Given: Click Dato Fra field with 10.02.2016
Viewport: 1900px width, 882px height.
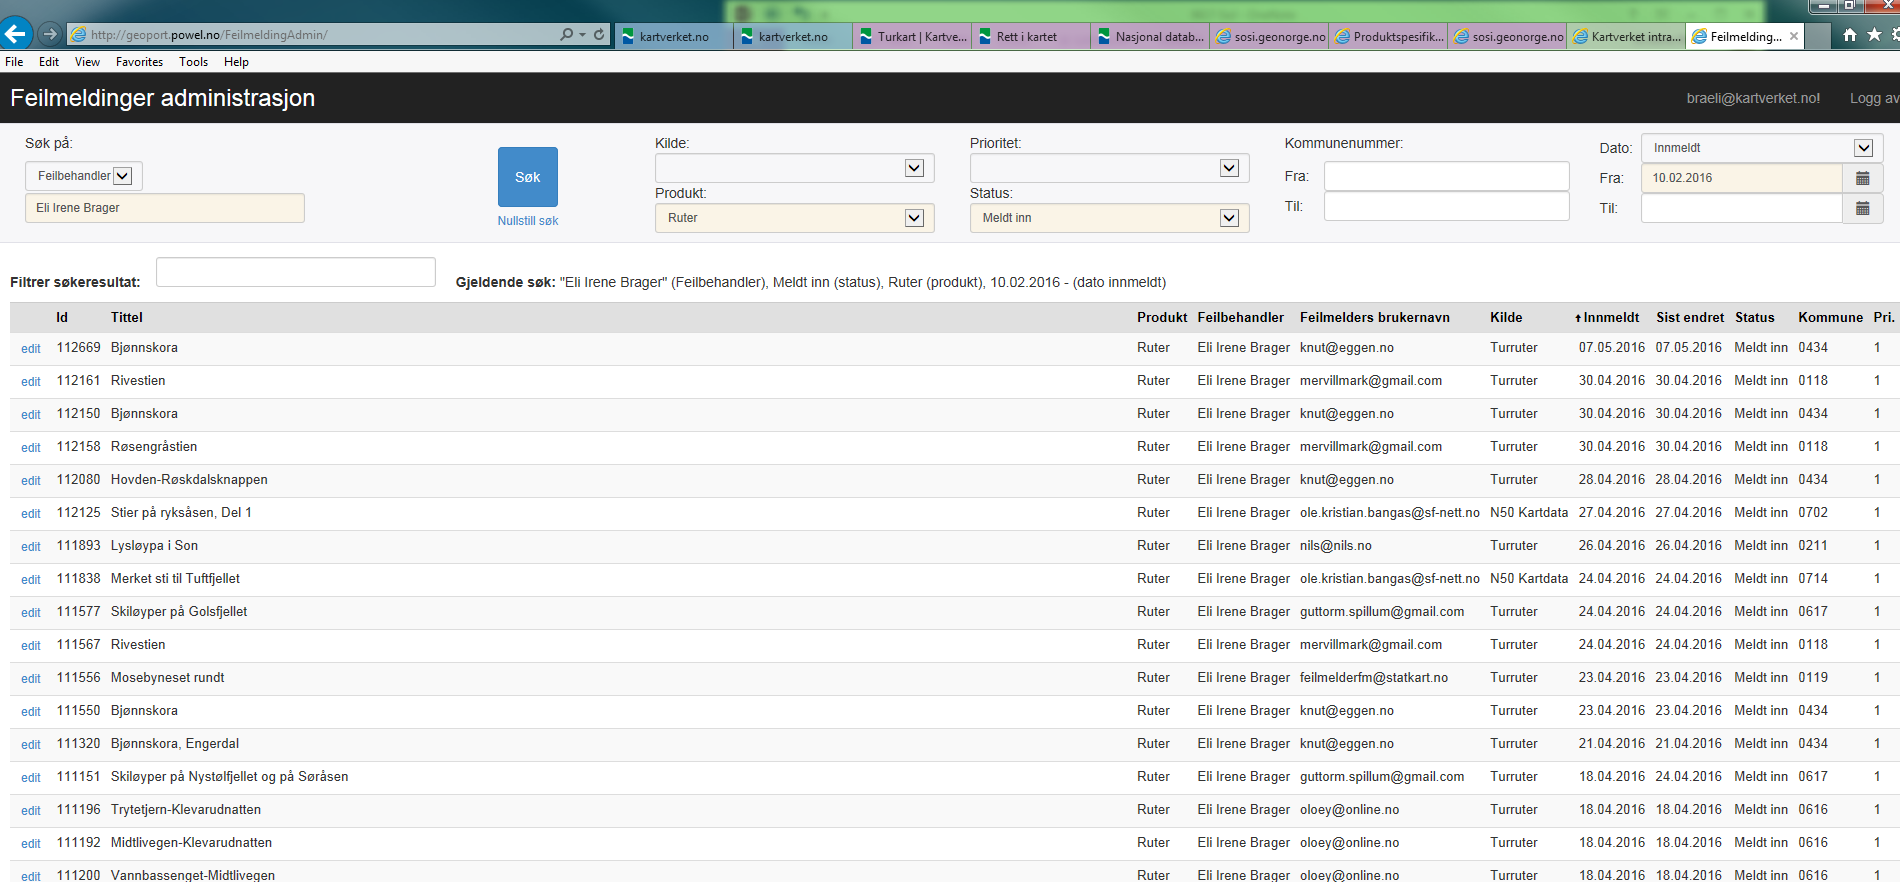Looking at the screenshot, I should [1742, 178].
